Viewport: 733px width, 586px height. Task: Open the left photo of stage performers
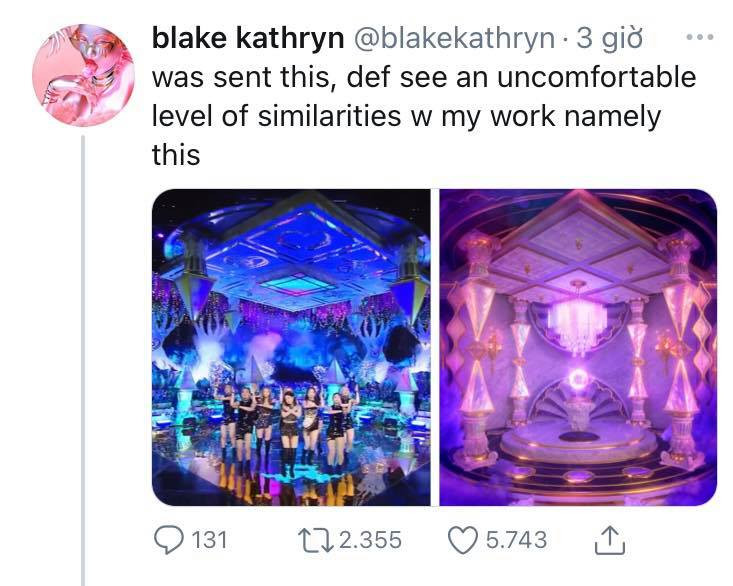[x=291, y=347]
